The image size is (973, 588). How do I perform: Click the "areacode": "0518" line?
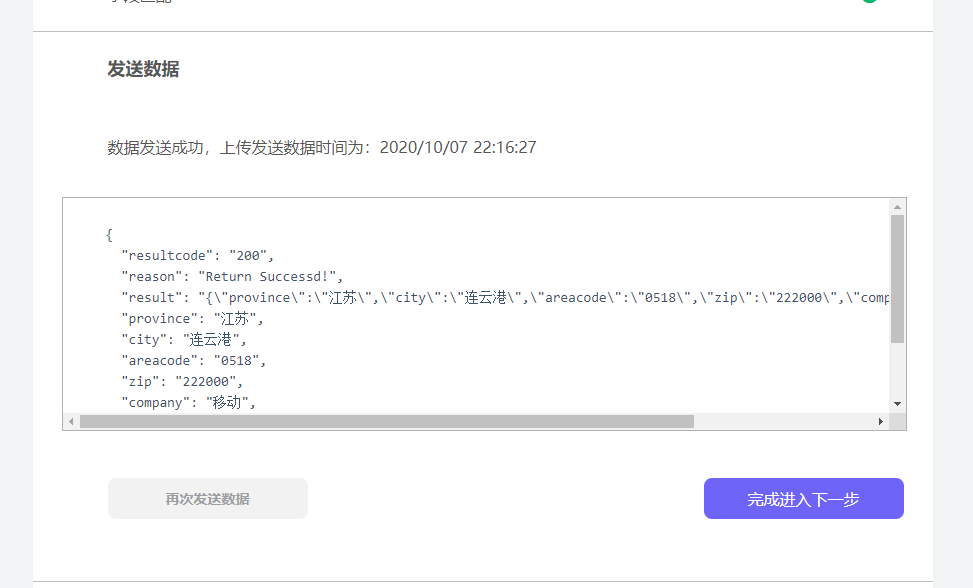click(194, 361)
